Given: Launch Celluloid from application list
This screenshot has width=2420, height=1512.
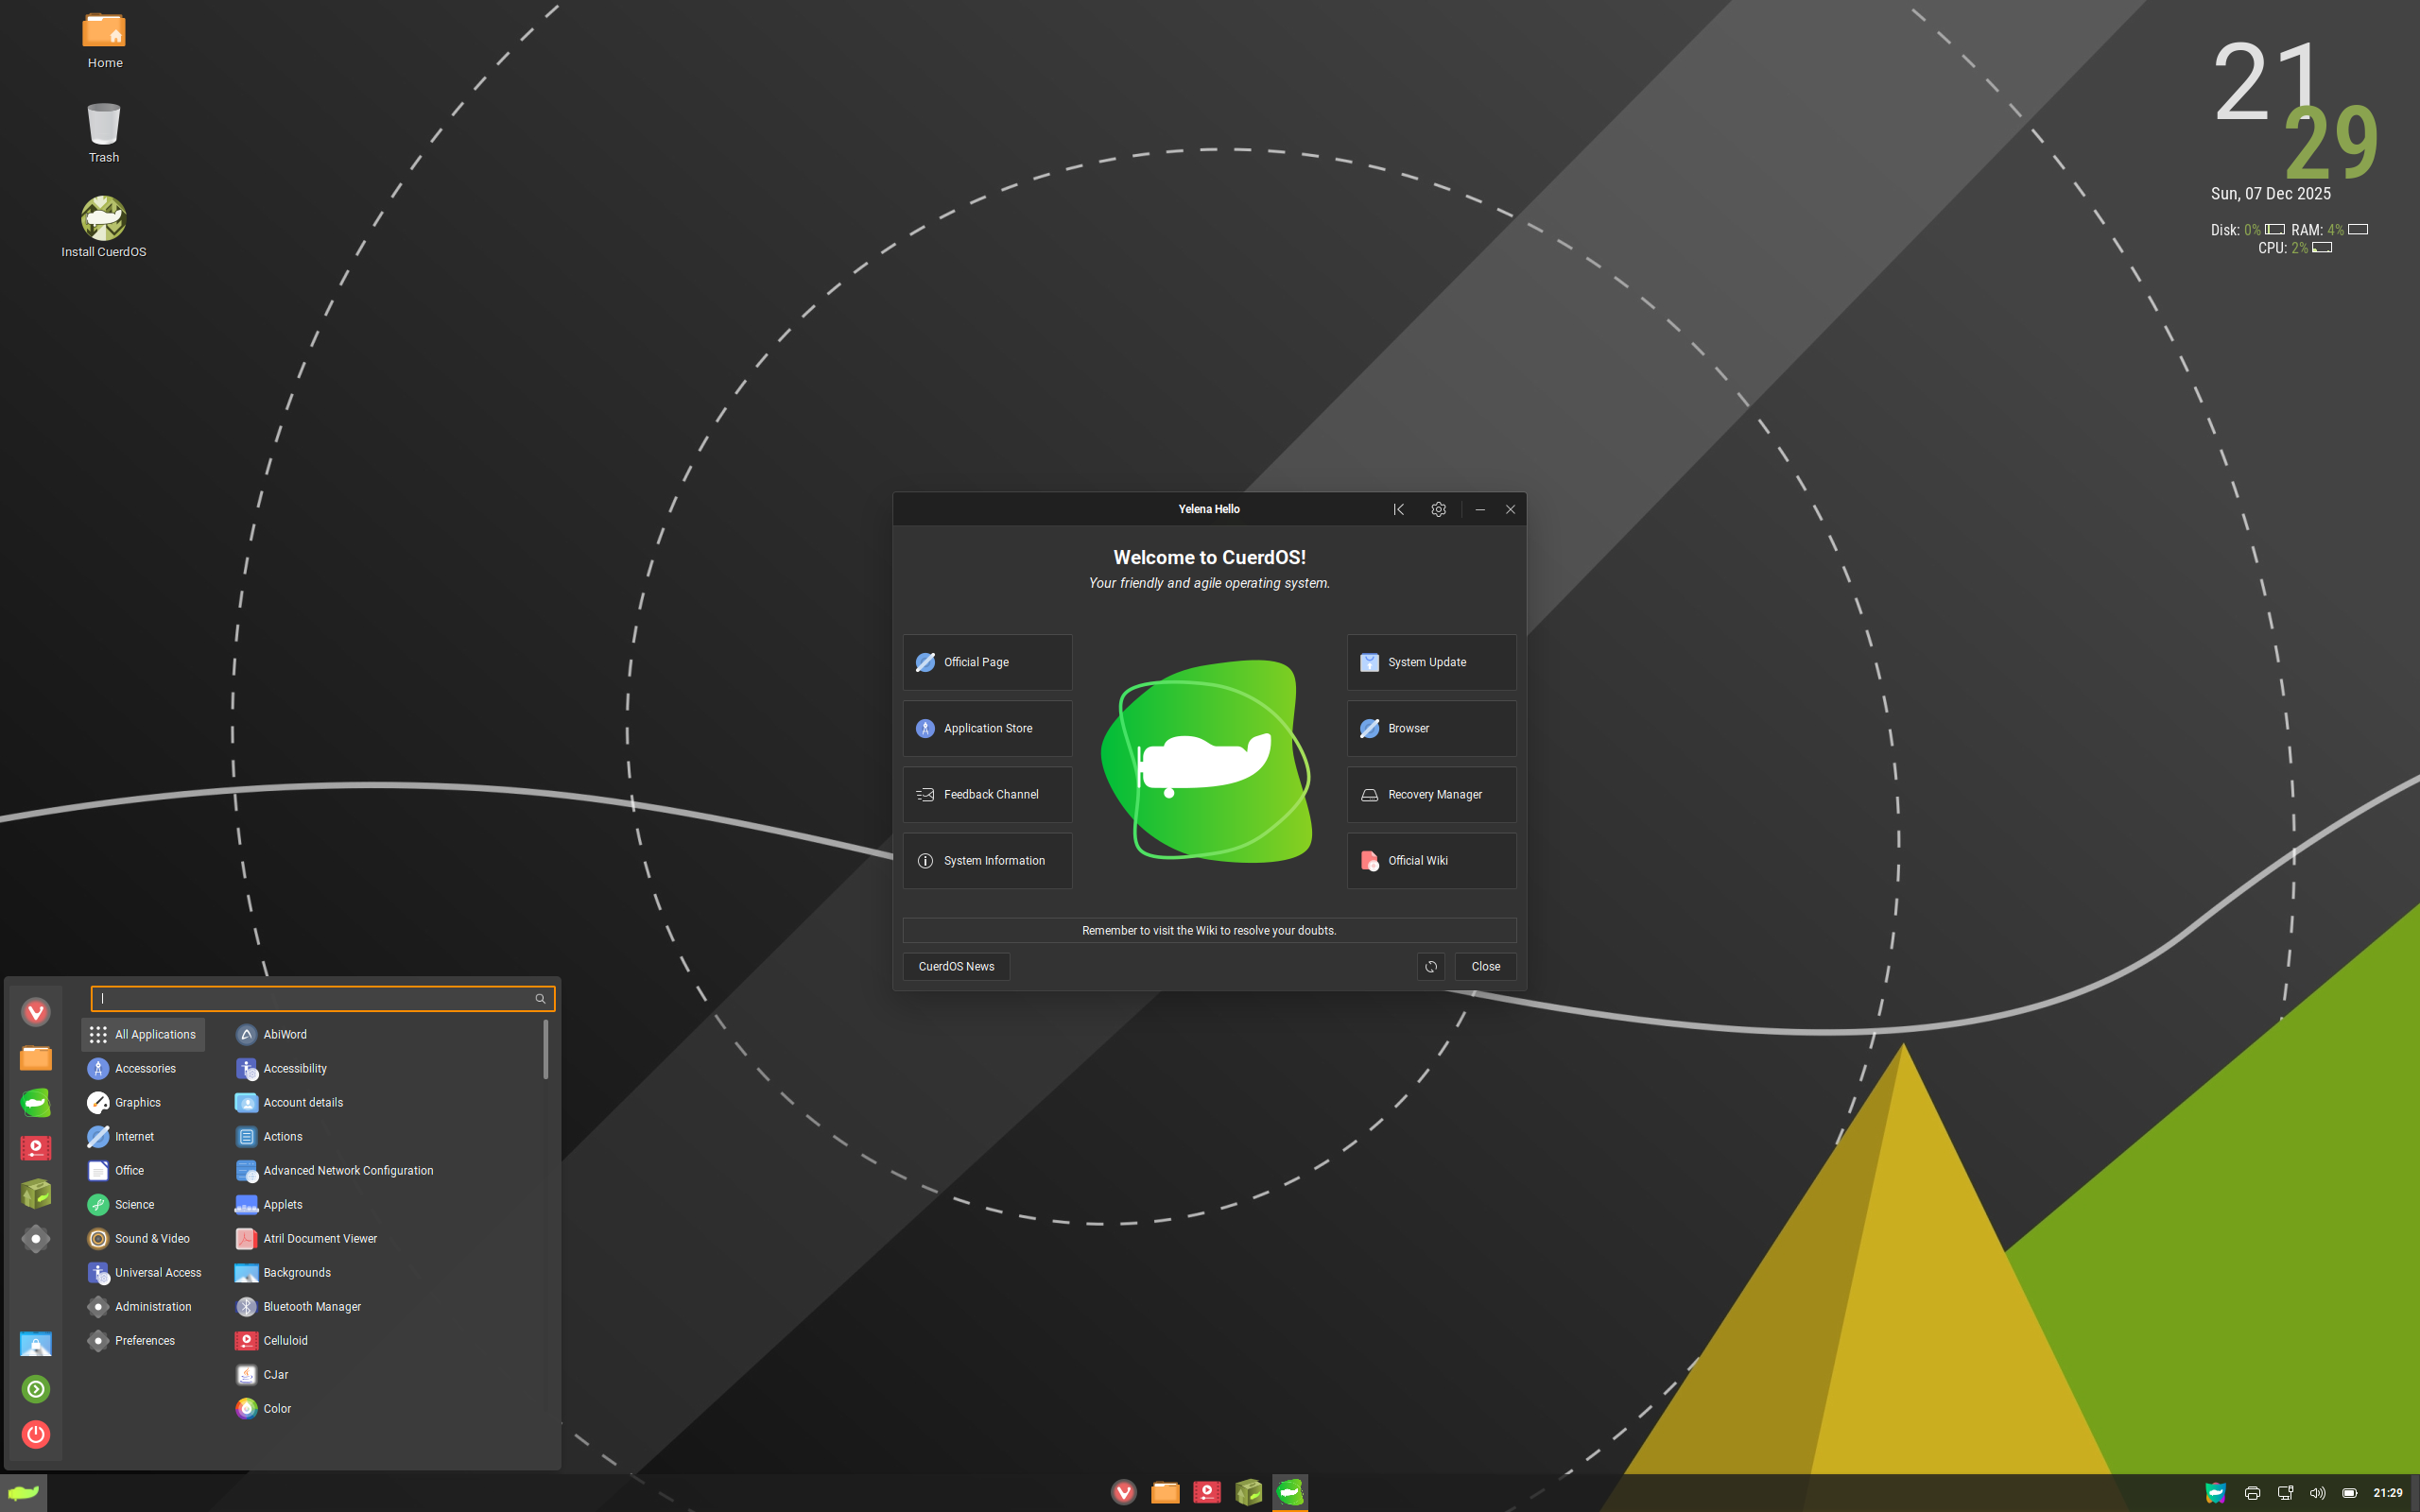Looking at the screenshot, I should pos(388,1341).
